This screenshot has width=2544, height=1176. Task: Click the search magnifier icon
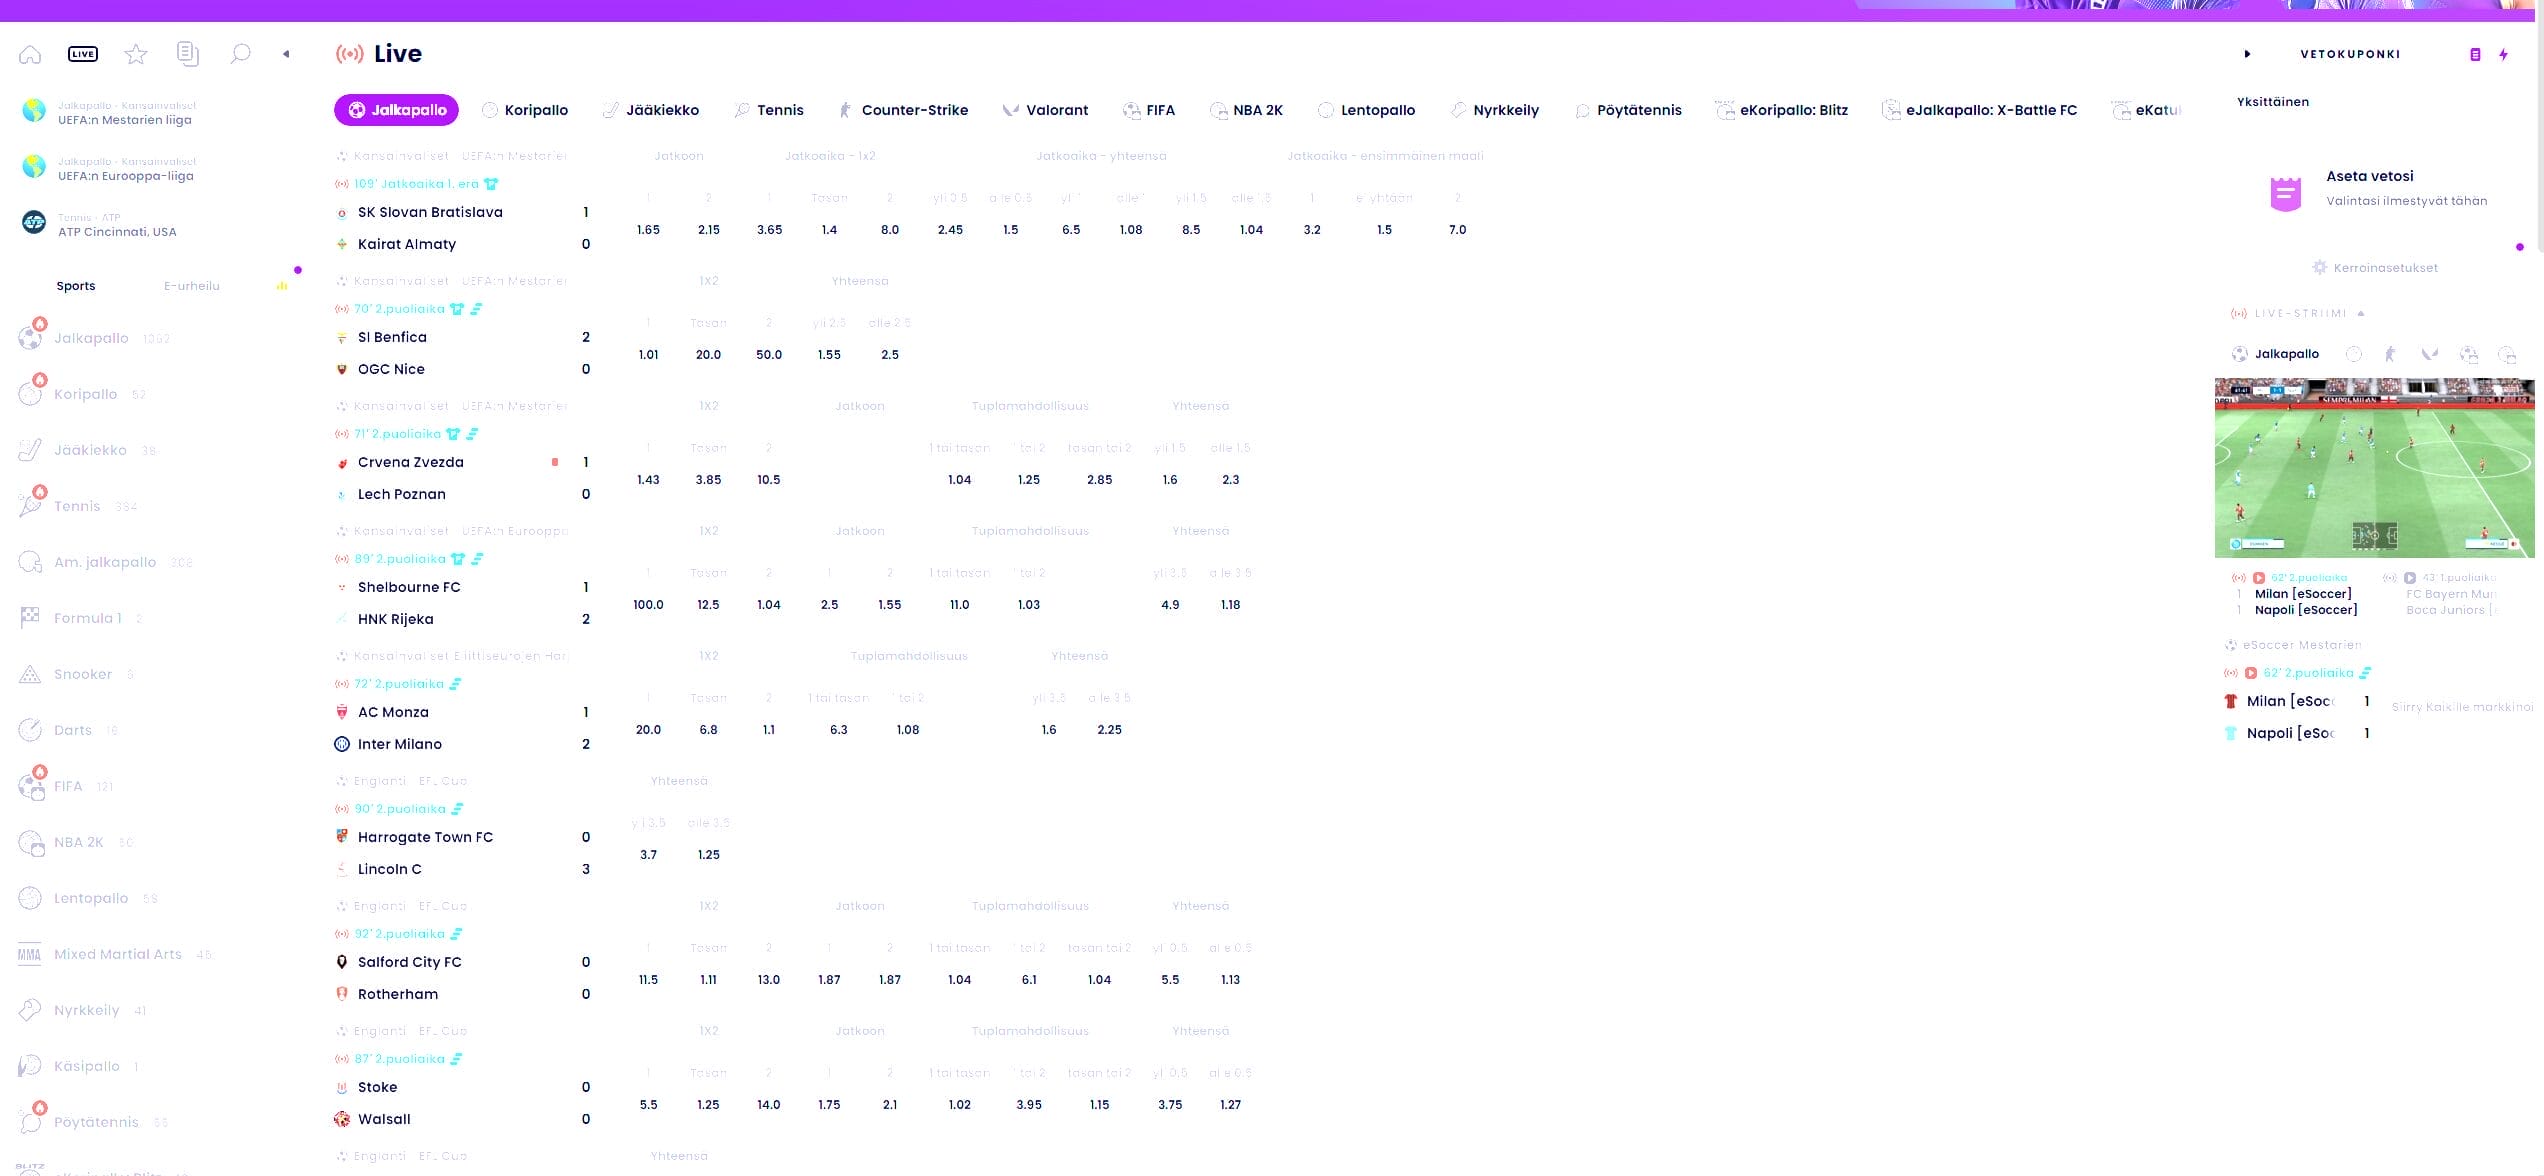[x=240, y=54]
